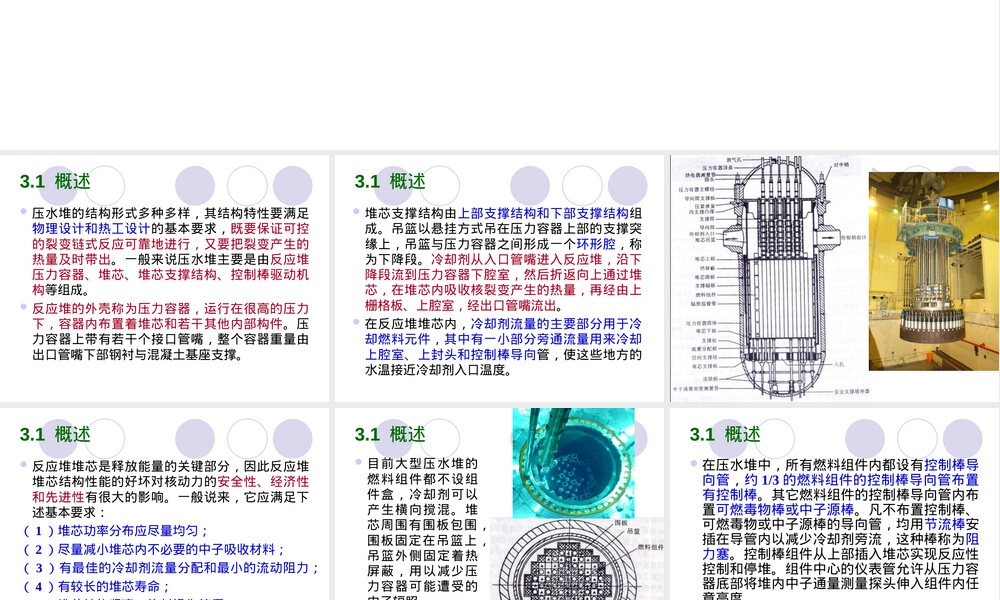The height and width of the screenshot is (600, 1000).
Task: Click the 3.1 概述 heading above 反应堆堆芯是释放能量
Action: pyautogui.click(x=55, y=435)
